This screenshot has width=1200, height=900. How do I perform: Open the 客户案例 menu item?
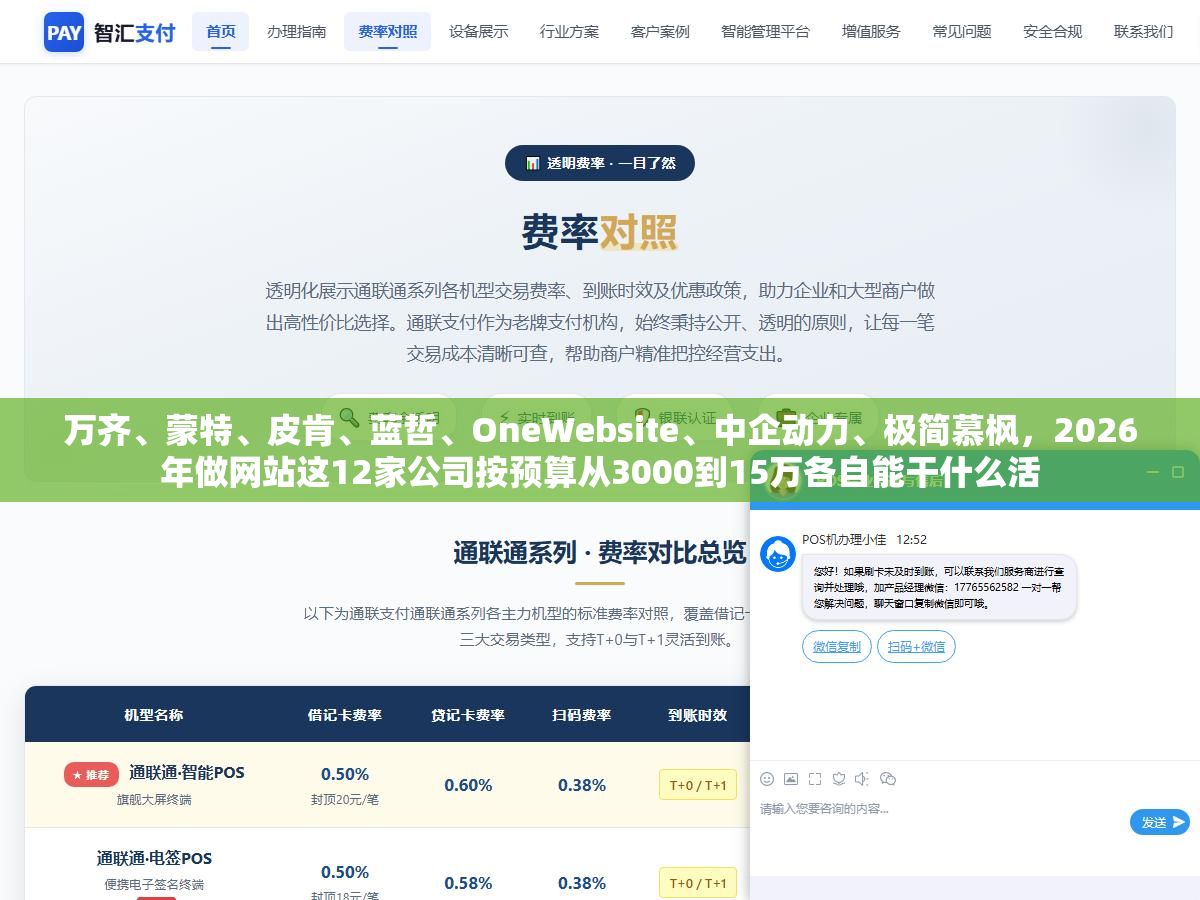[x=660, y=32]
